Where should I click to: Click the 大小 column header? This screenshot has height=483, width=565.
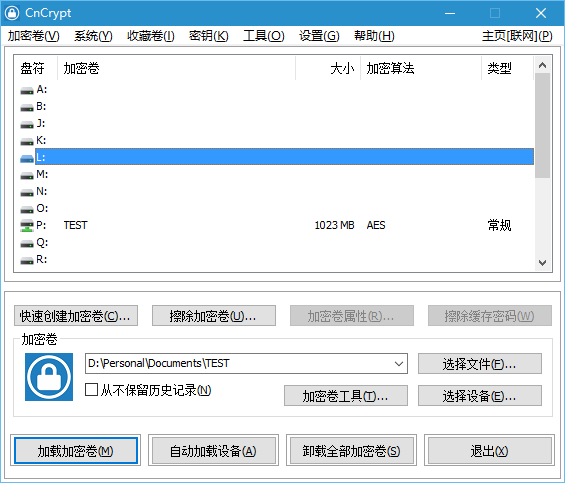pos(328,68)
